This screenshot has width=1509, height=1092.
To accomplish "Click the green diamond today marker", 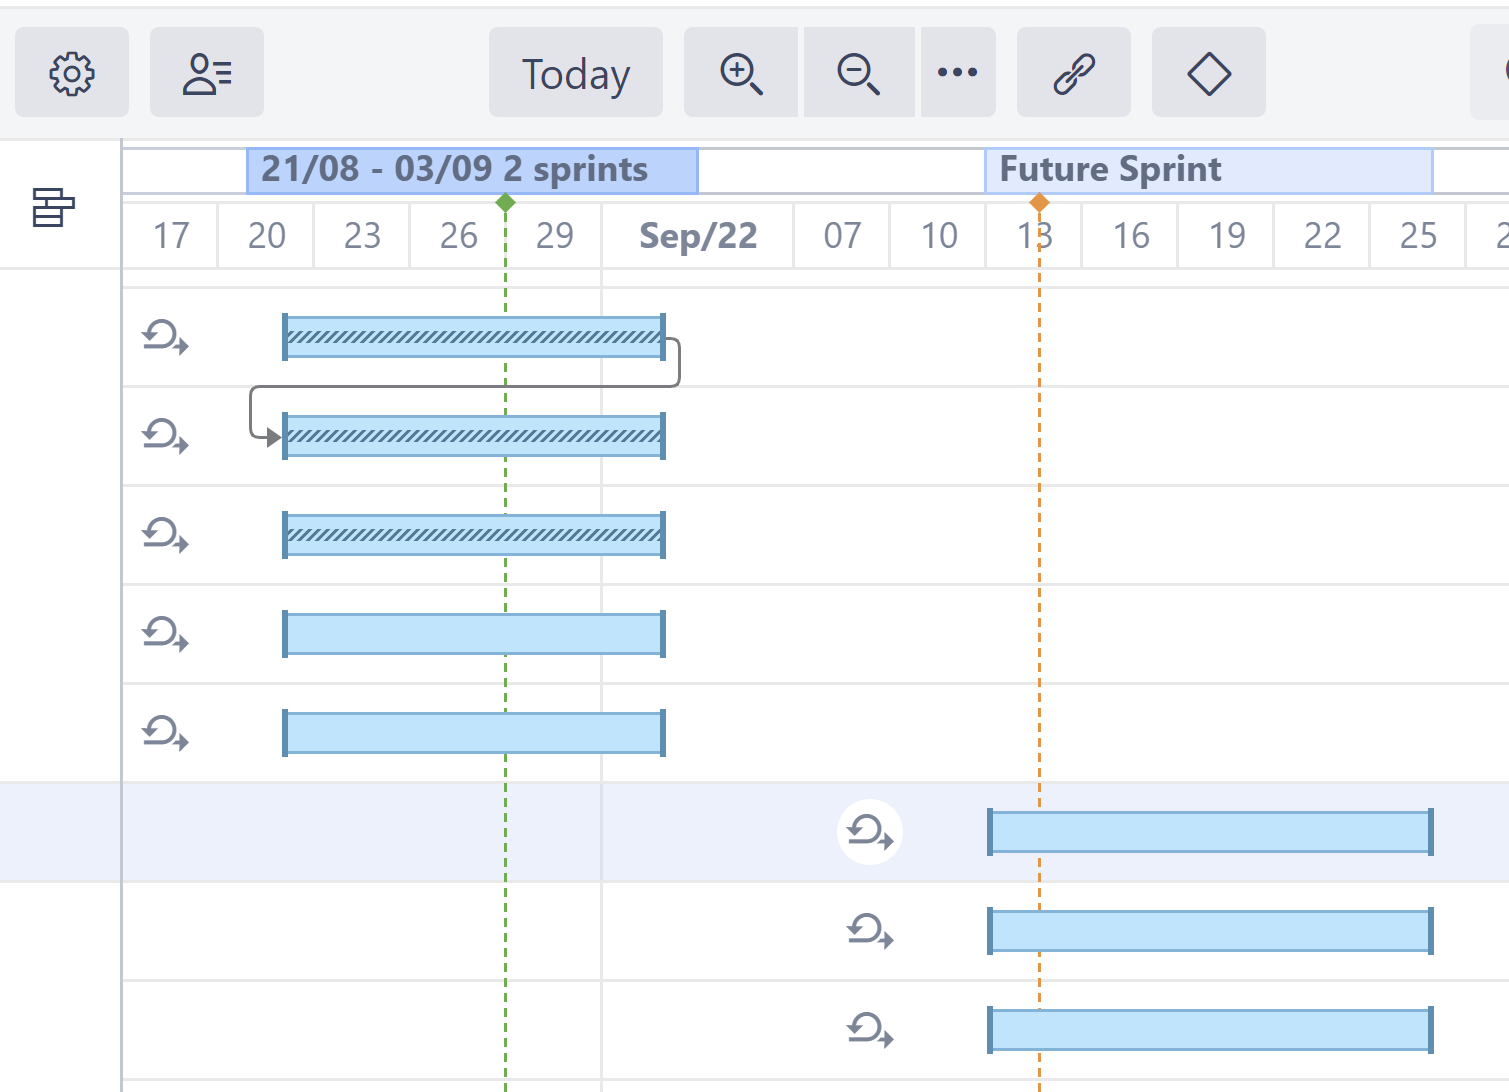I will coord(506,203).
